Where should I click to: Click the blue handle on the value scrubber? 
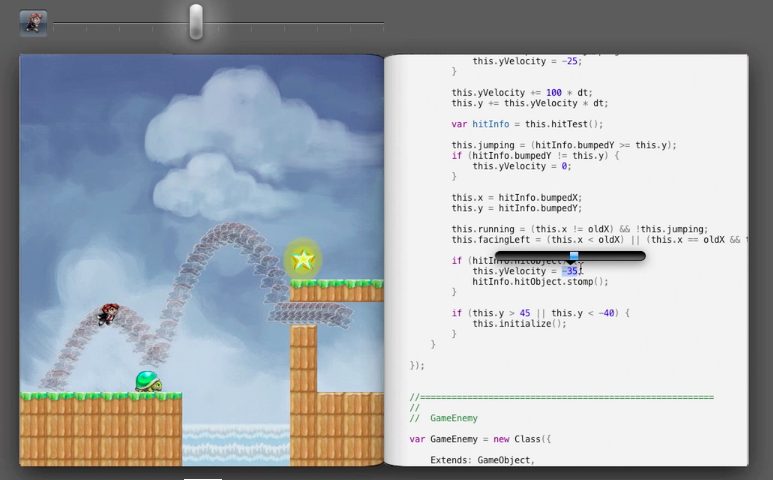point(574,255)
